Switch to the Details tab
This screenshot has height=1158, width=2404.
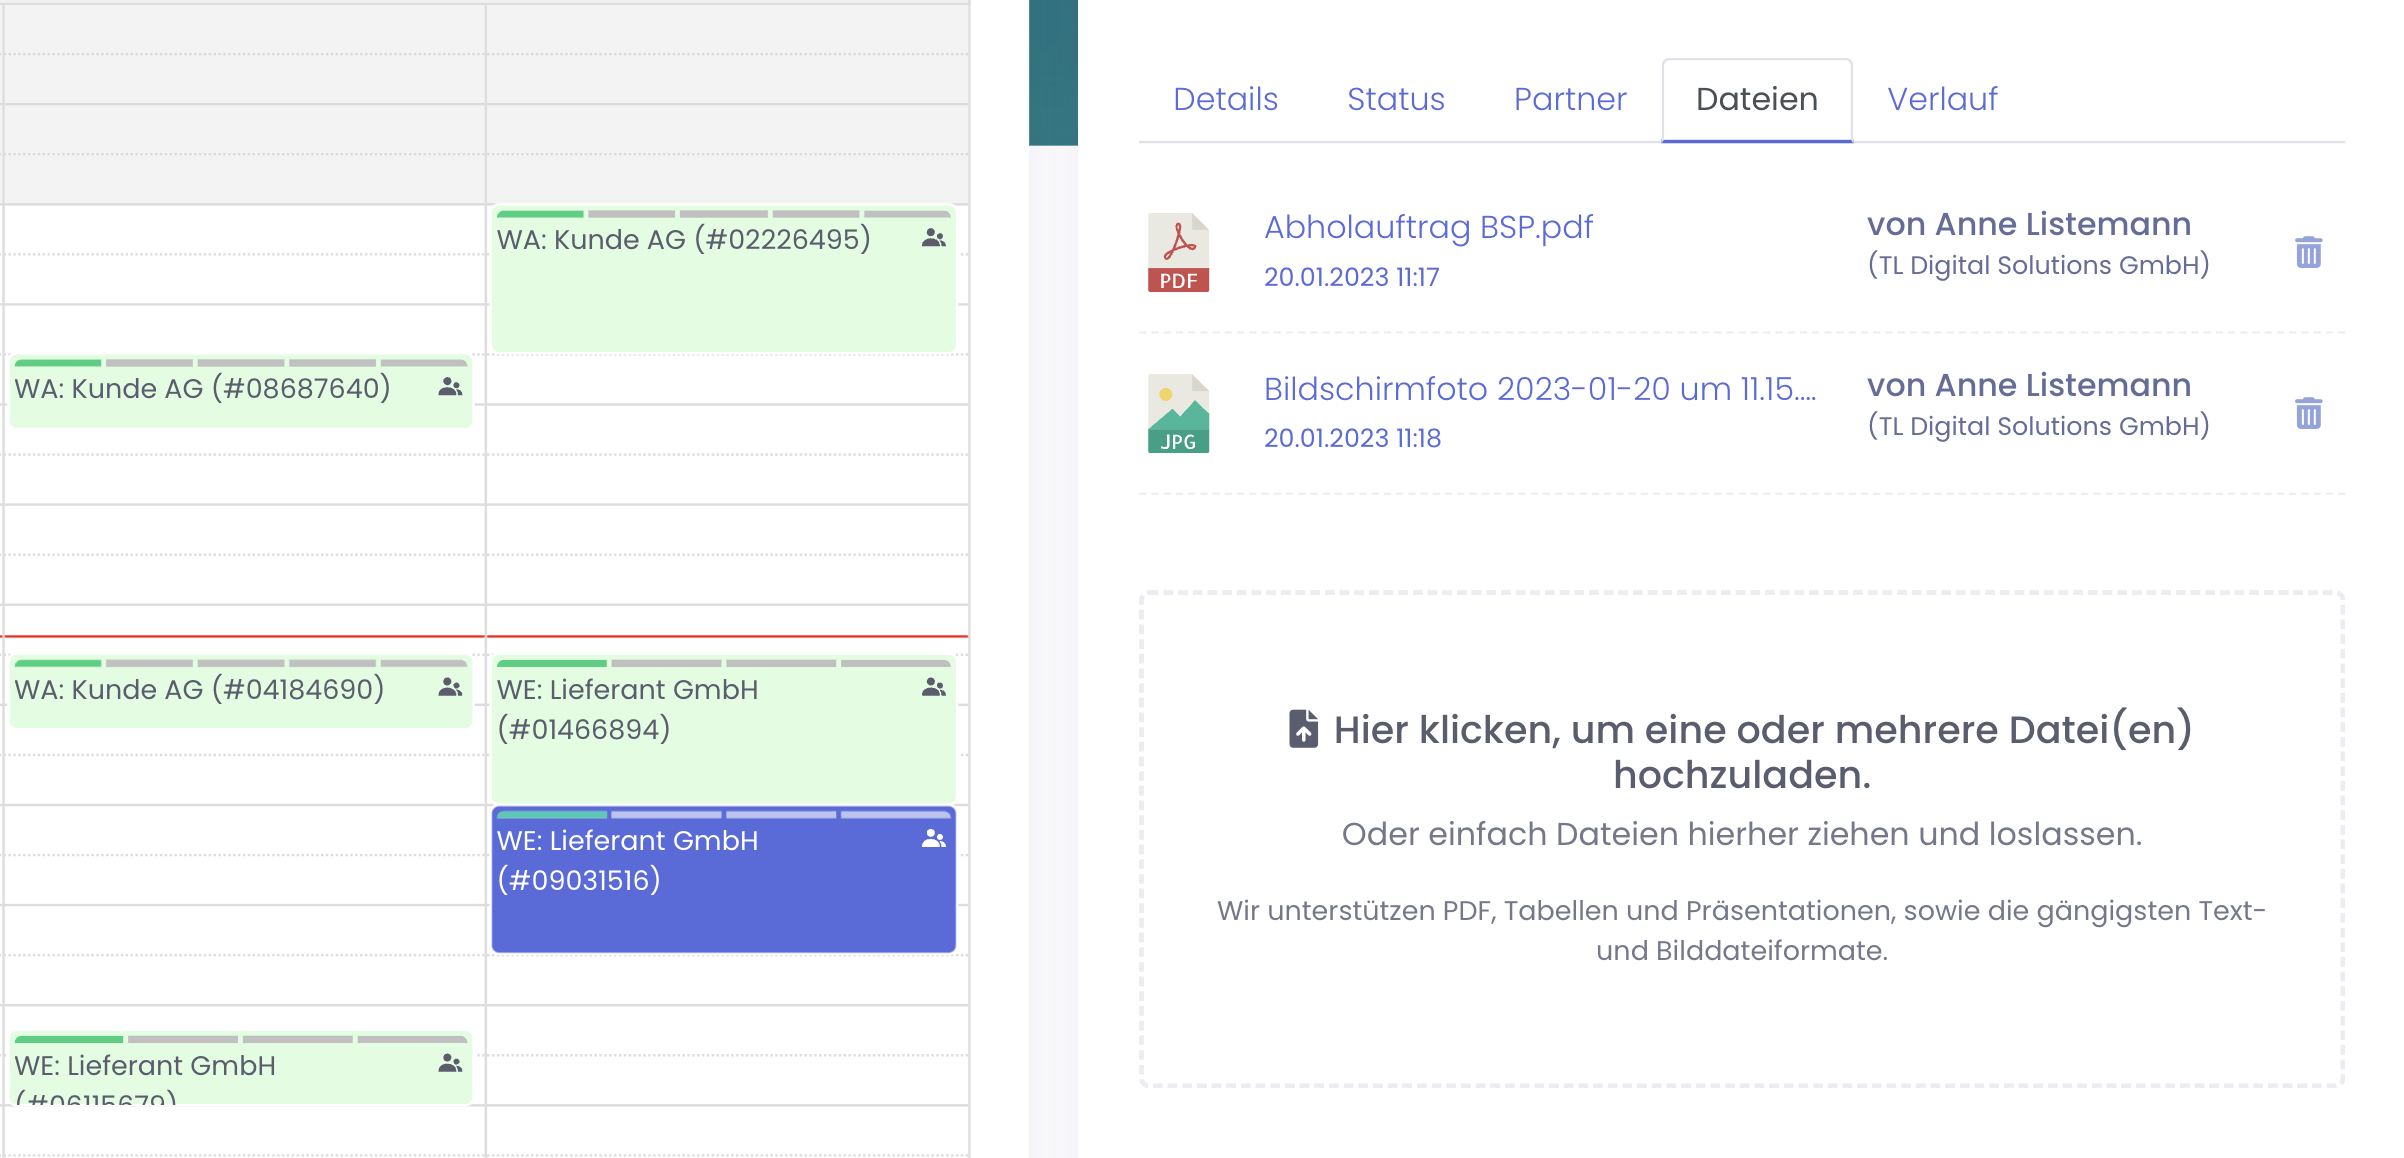coord(1225,99)
